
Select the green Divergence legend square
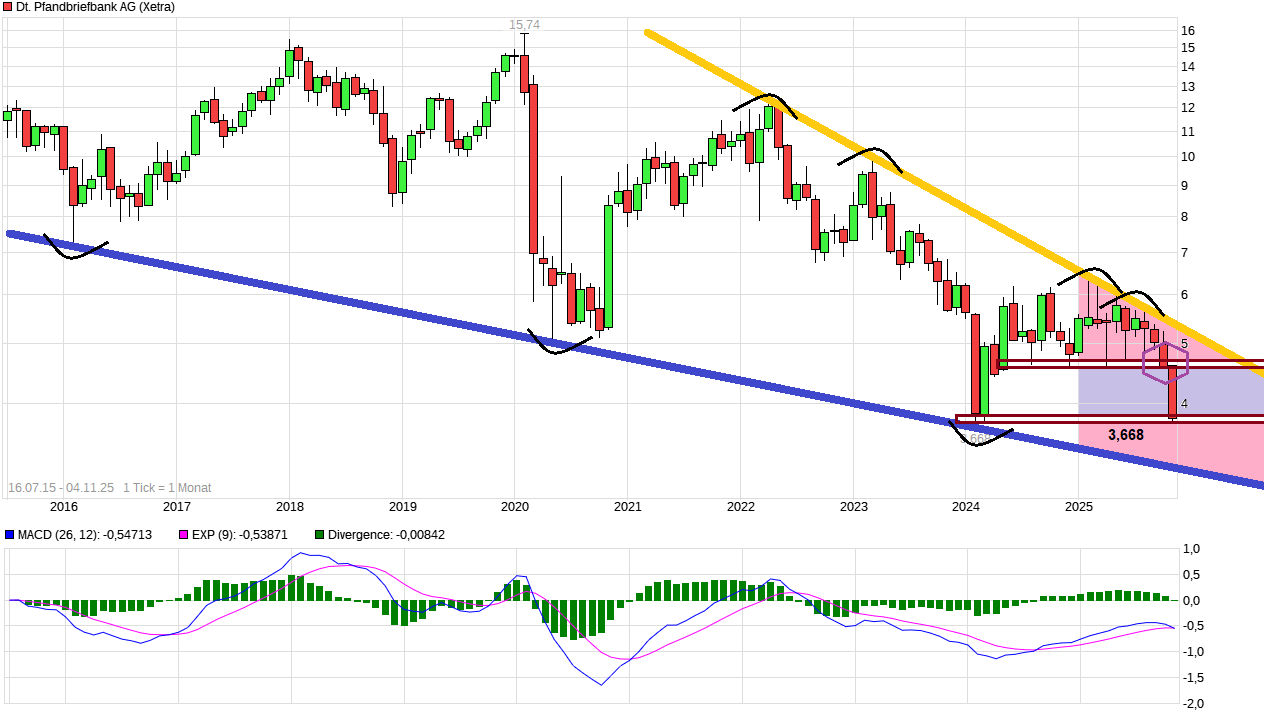[318, 535]
